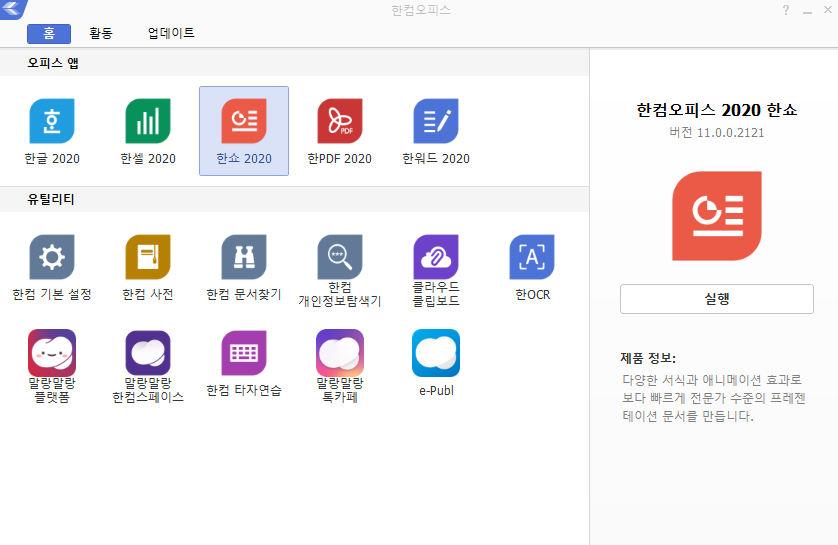Click the 오피스 앱 section header
The width and height of the screenshot is (838, 545).
53,63
